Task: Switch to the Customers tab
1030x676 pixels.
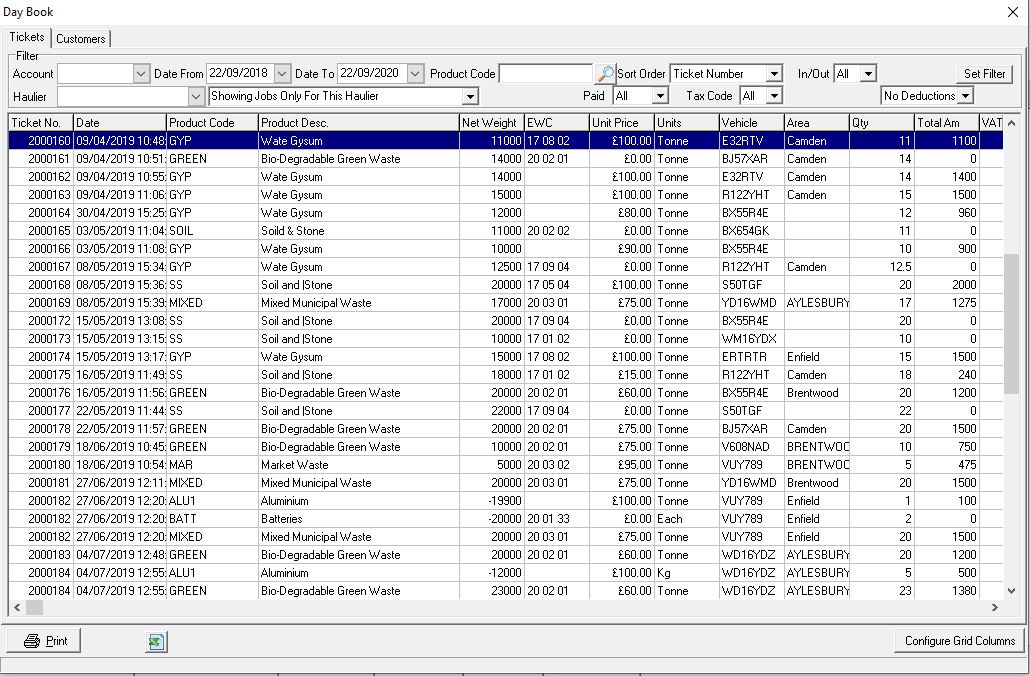Action: [80, 38]
